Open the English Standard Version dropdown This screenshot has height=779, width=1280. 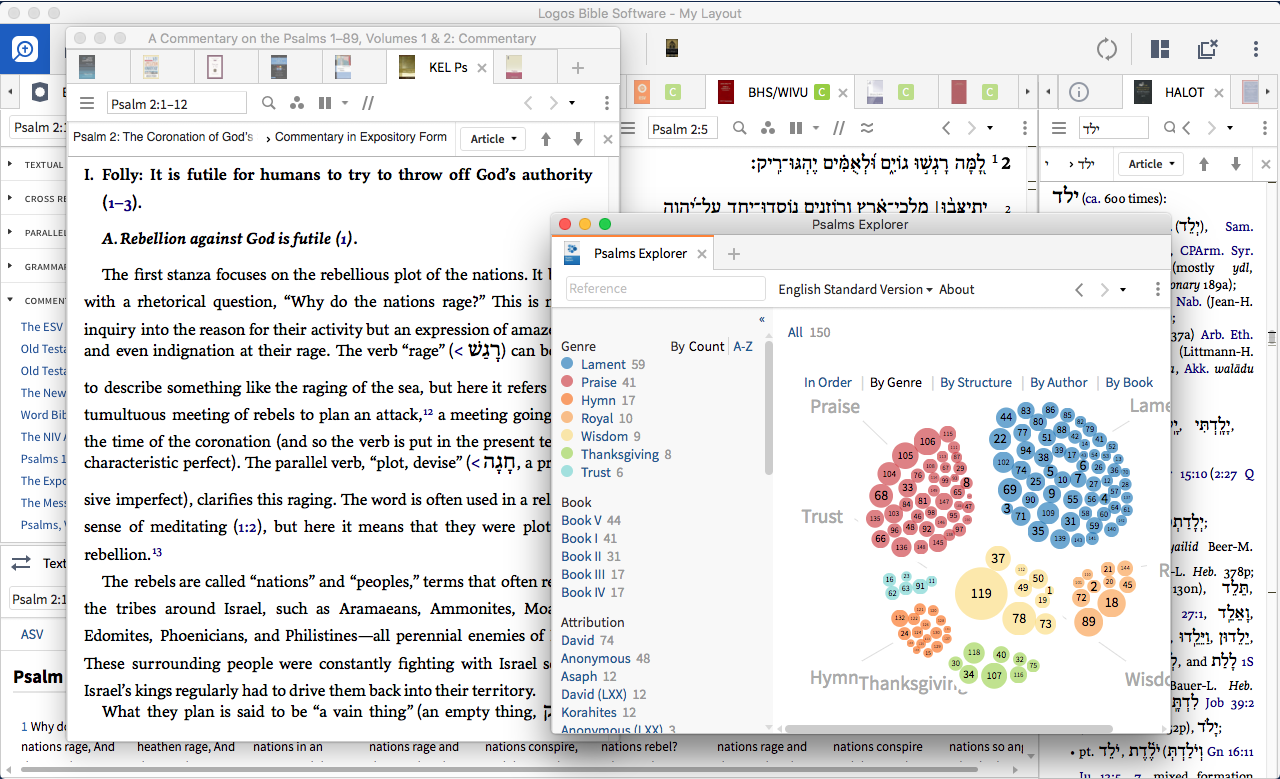click(x=855, y=289)
